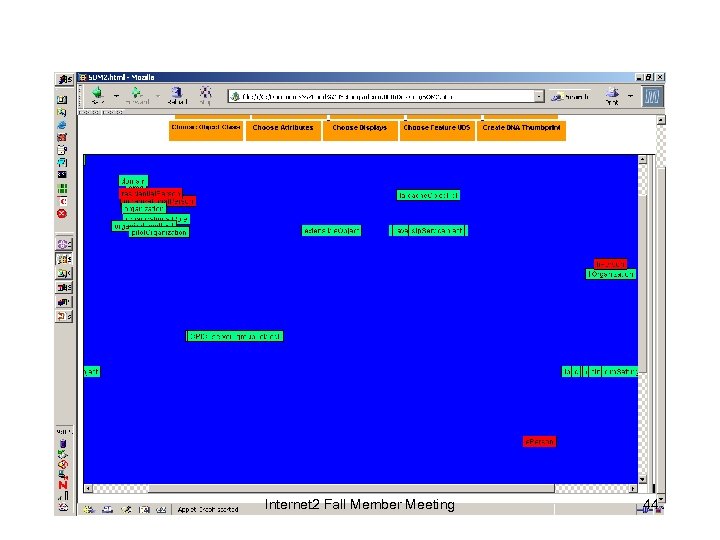Click the IRC chat icon in status bar
The image size is (720, 540).
point(161,509)
